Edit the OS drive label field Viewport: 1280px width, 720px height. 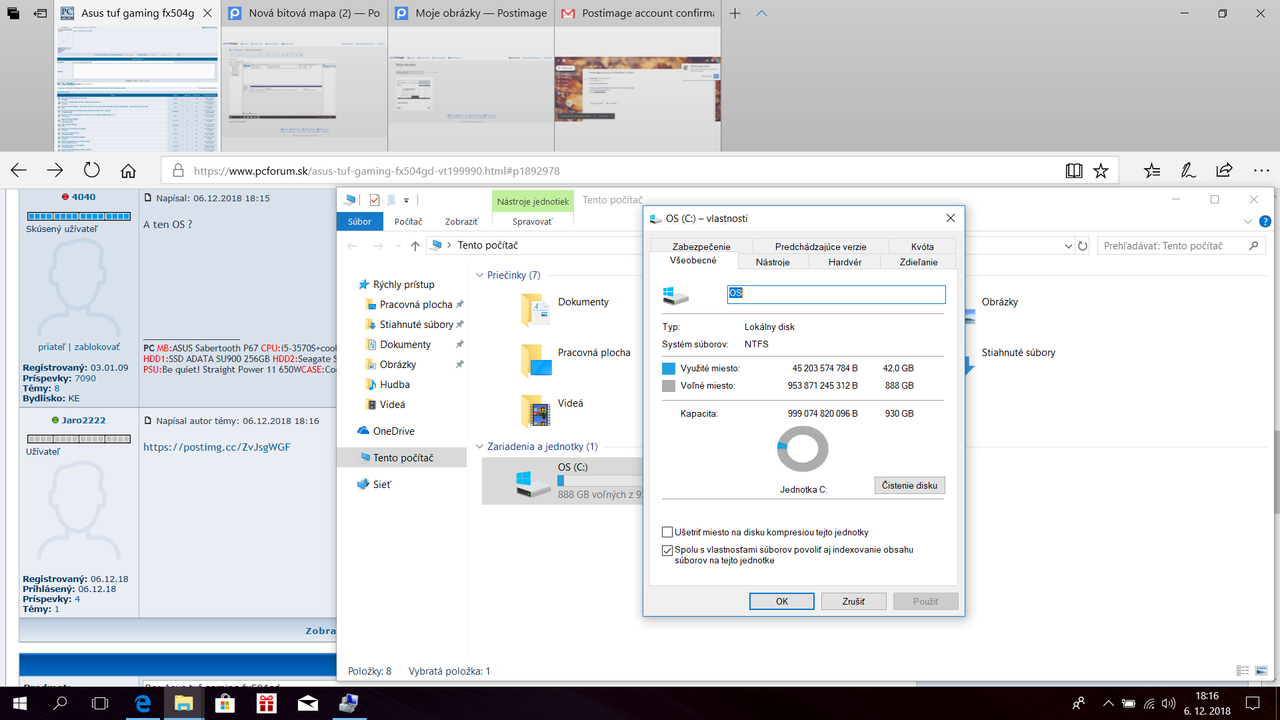tap(836, 294)
